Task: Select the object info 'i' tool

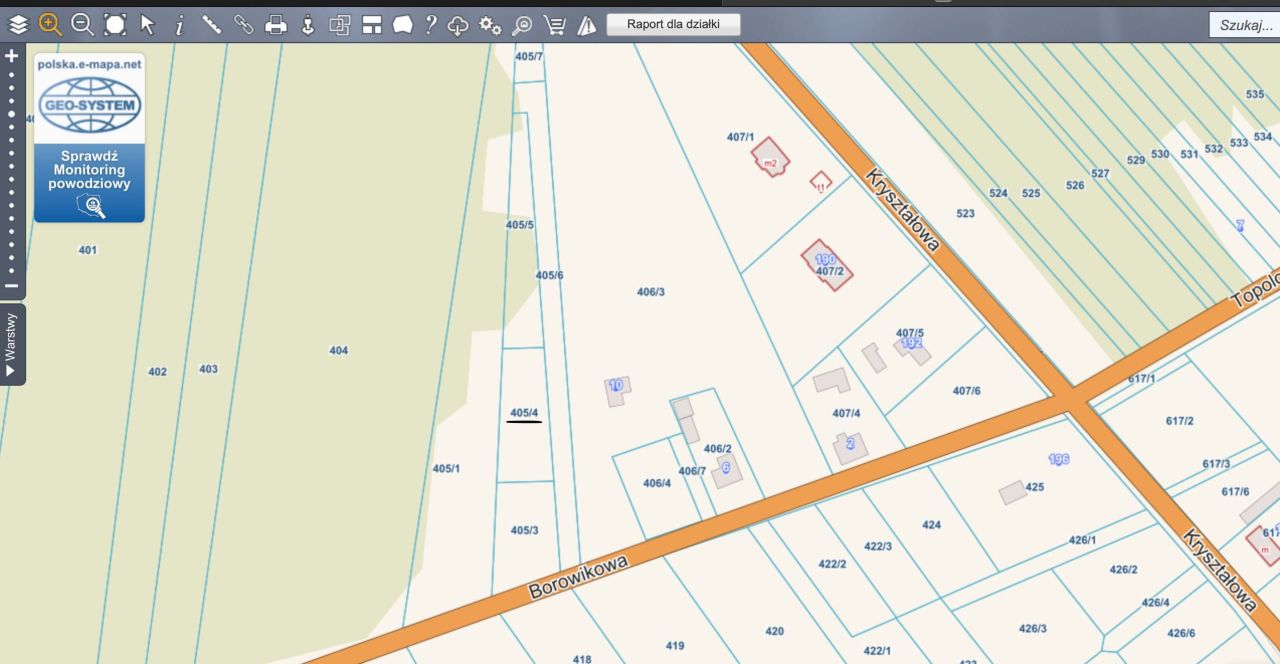Action: point(180,25)
